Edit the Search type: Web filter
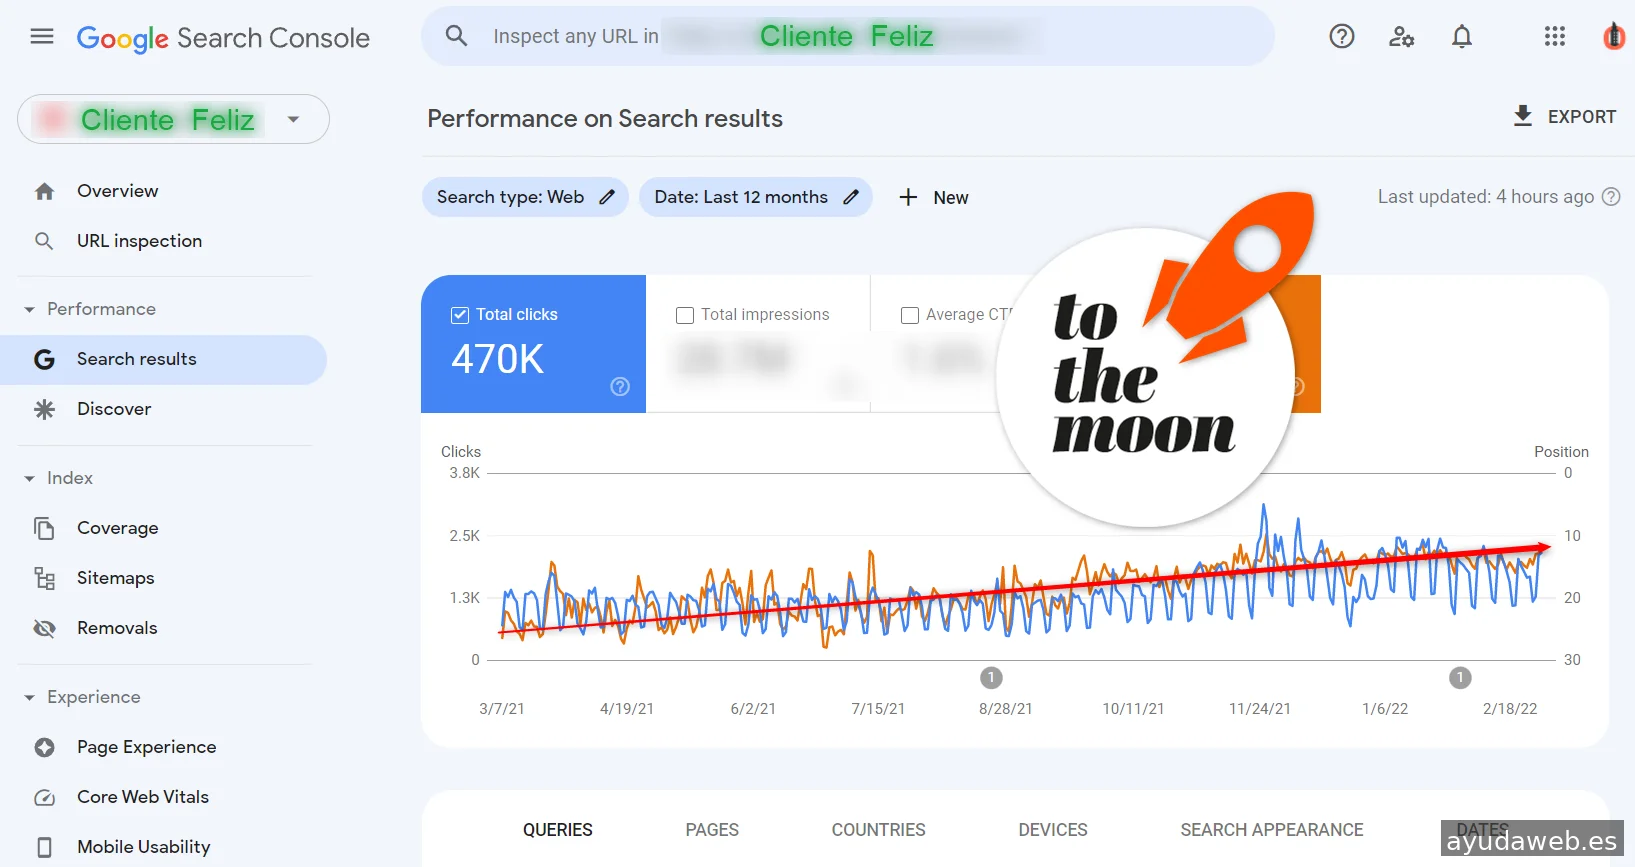Viewport: 1635px width, 867px height. [607, 197]
